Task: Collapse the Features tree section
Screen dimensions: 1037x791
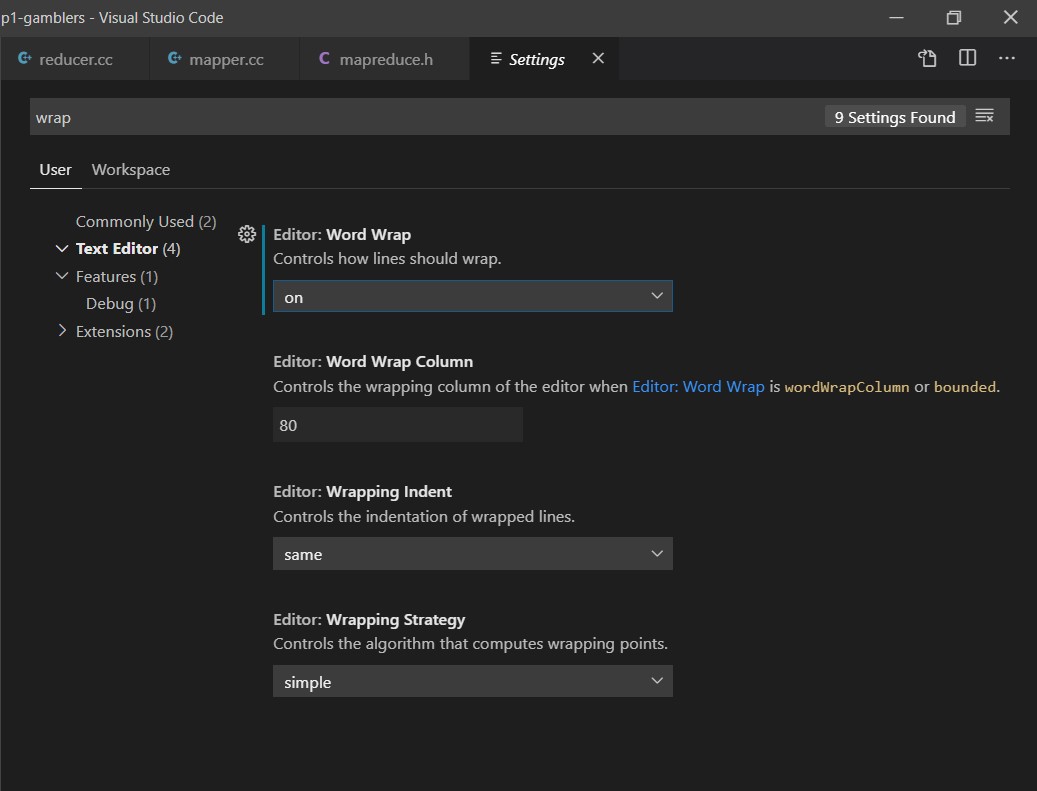Action: [62, 276]
